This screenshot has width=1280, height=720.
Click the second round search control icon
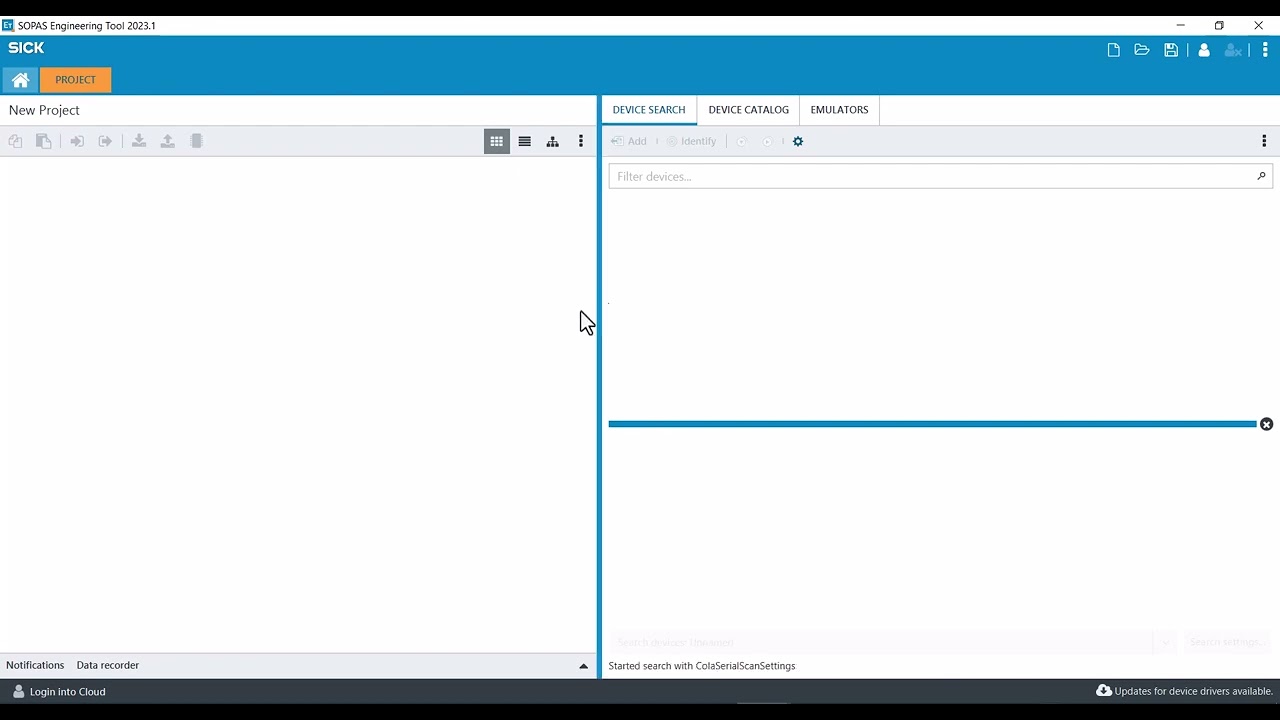768,141
